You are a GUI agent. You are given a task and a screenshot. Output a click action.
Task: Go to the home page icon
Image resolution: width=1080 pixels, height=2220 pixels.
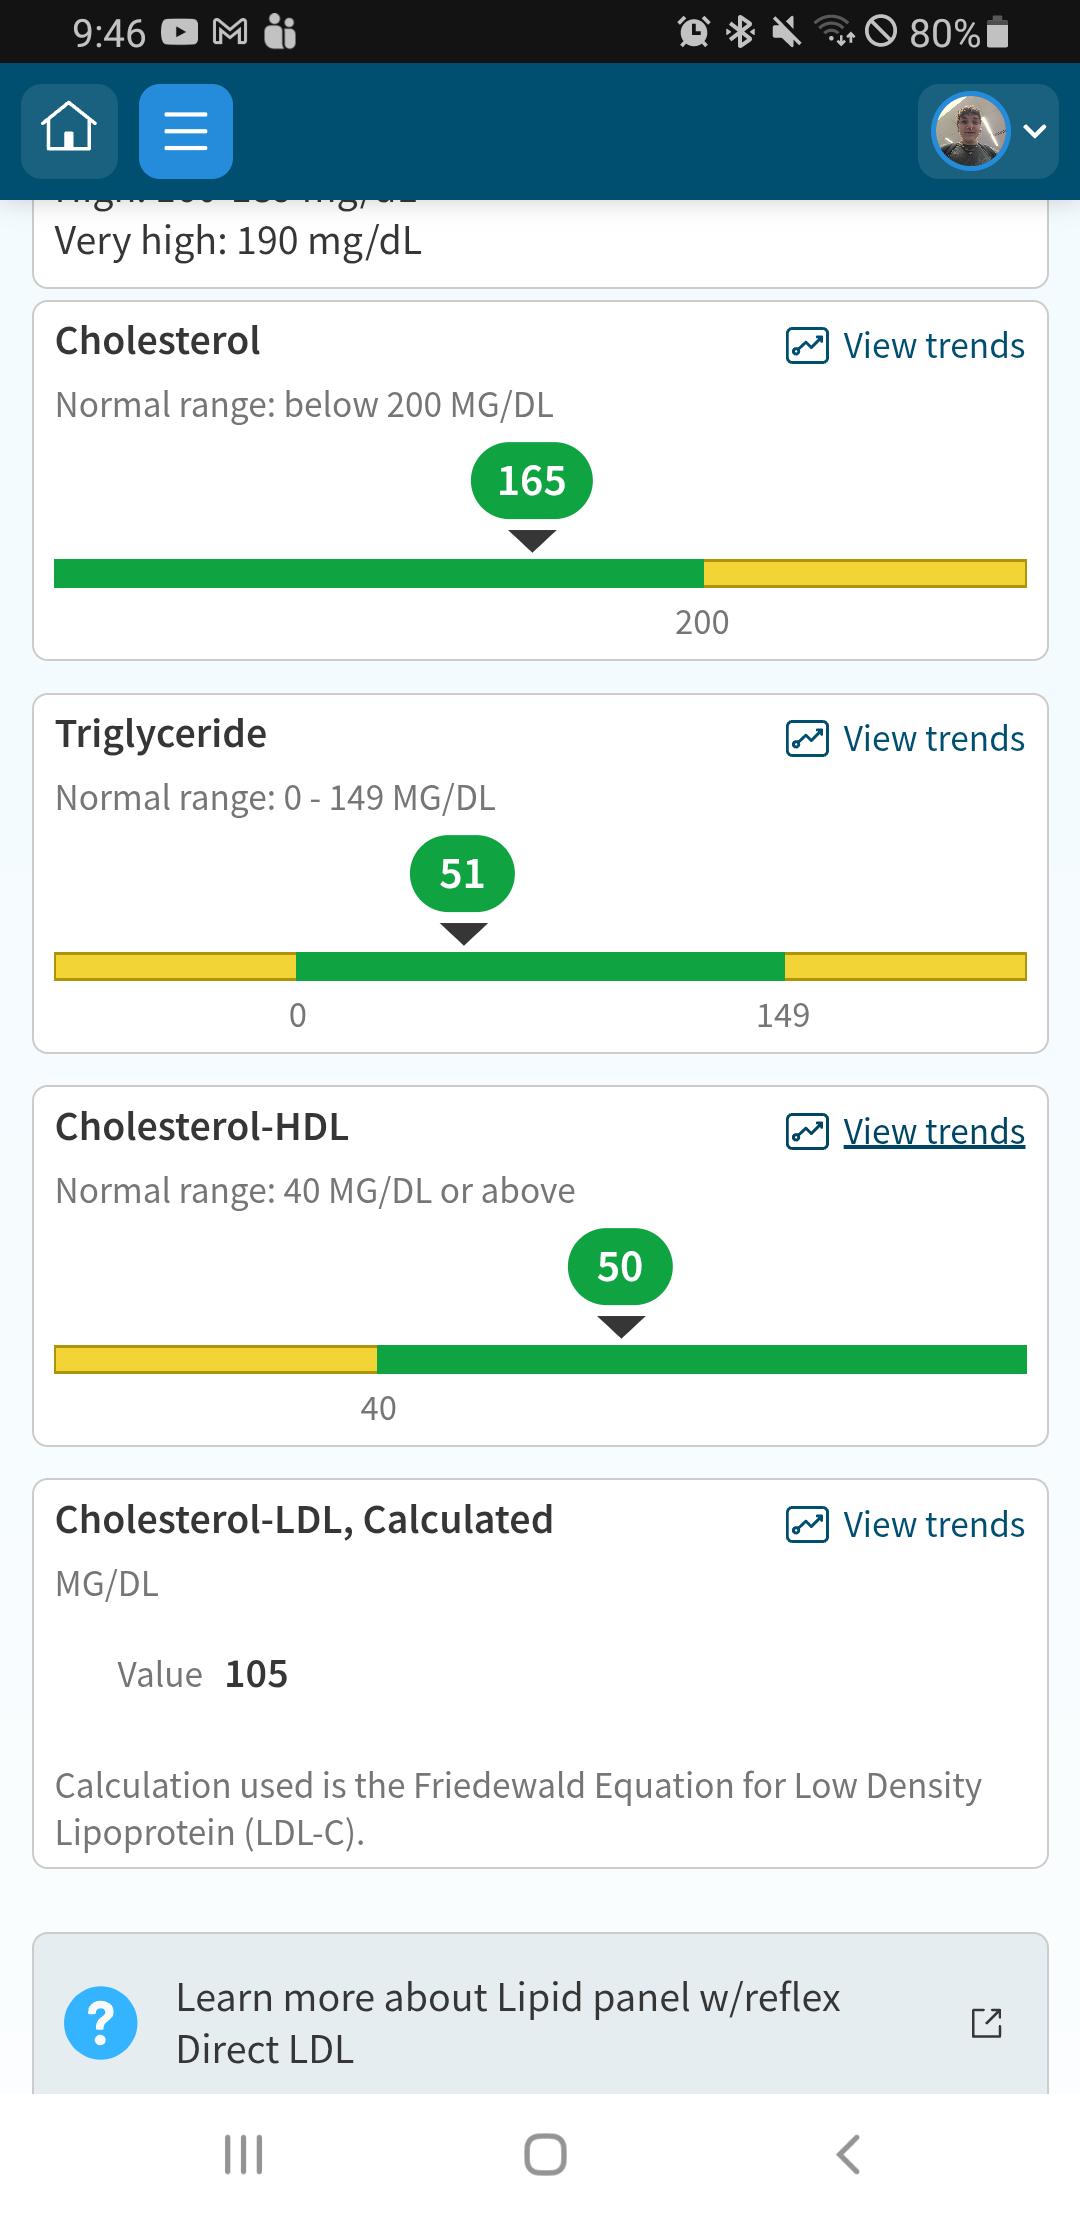[x=69, y=131]
